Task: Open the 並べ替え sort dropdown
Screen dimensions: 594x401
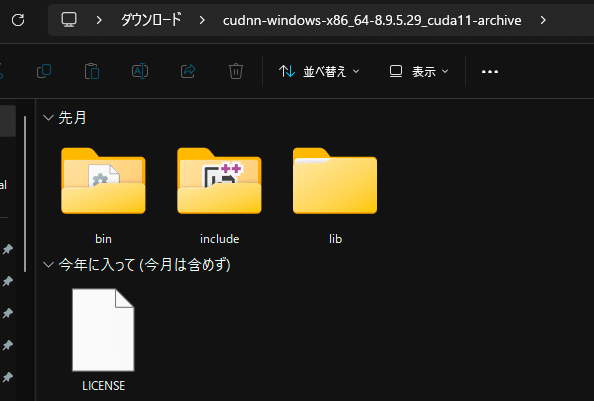Action: pos(319,71)
